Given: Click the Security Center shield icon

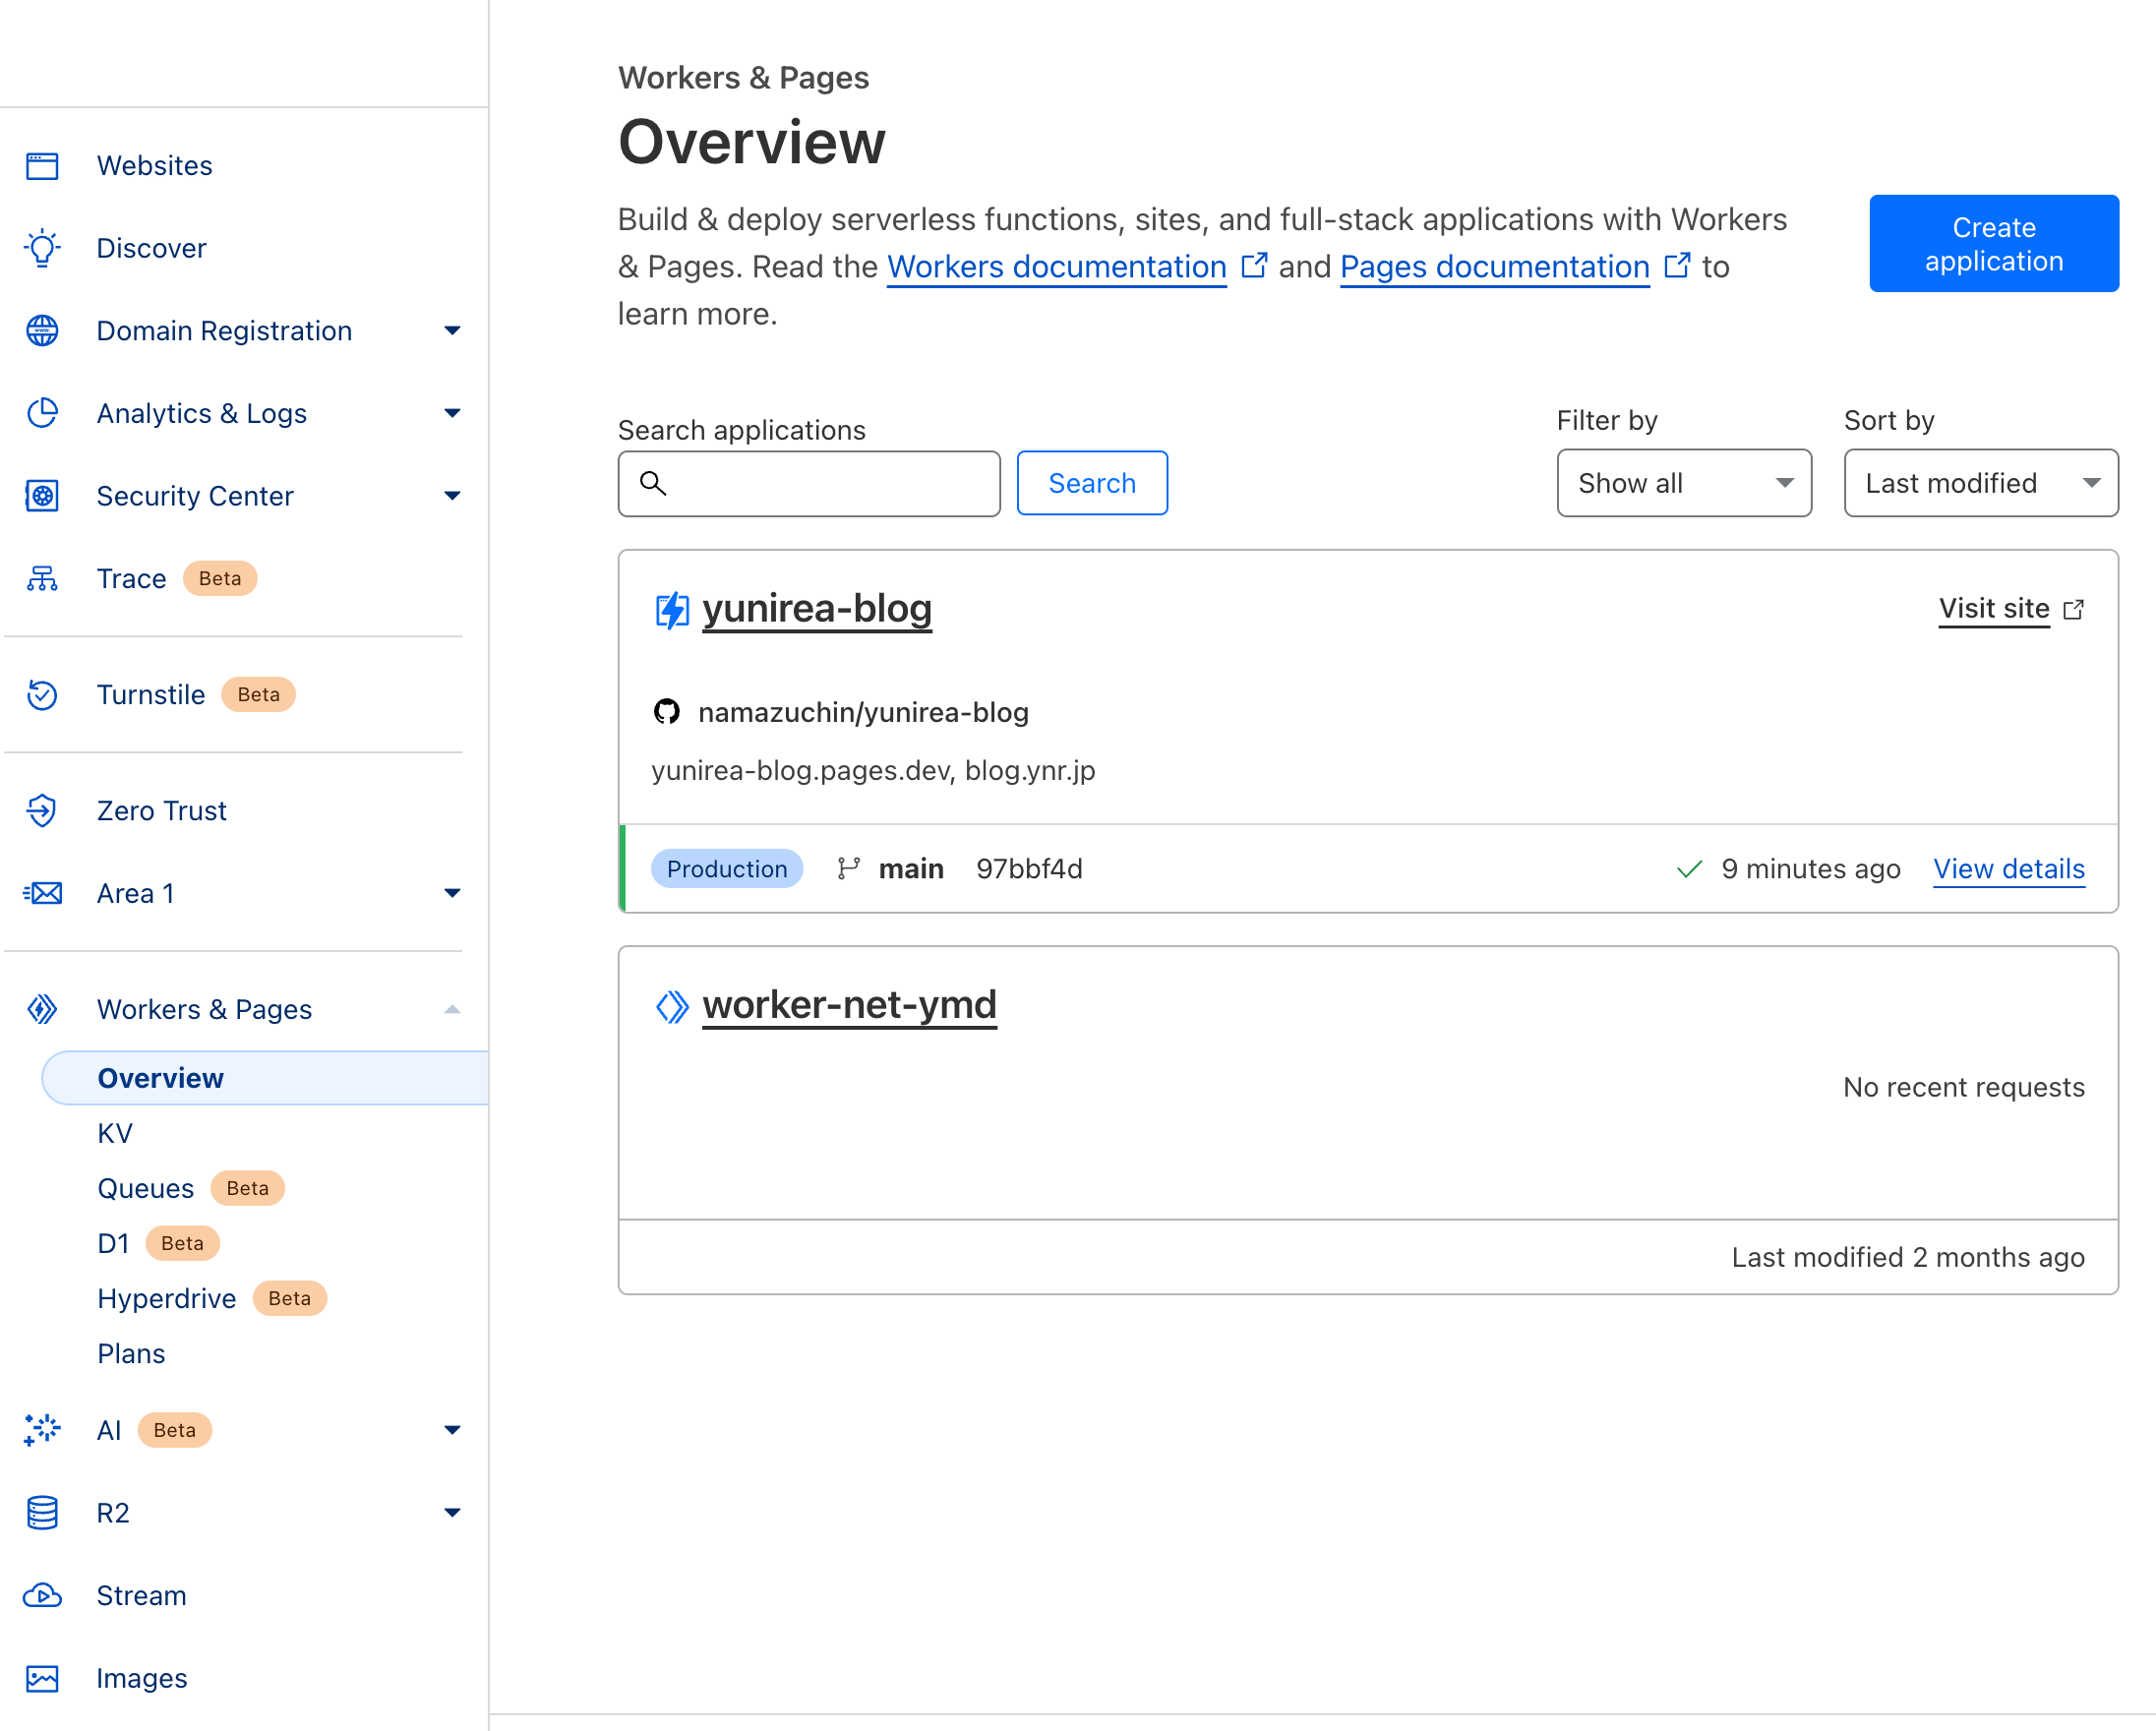Looking at the screenshot, I should pyautogui.click(x=42, y=496).
